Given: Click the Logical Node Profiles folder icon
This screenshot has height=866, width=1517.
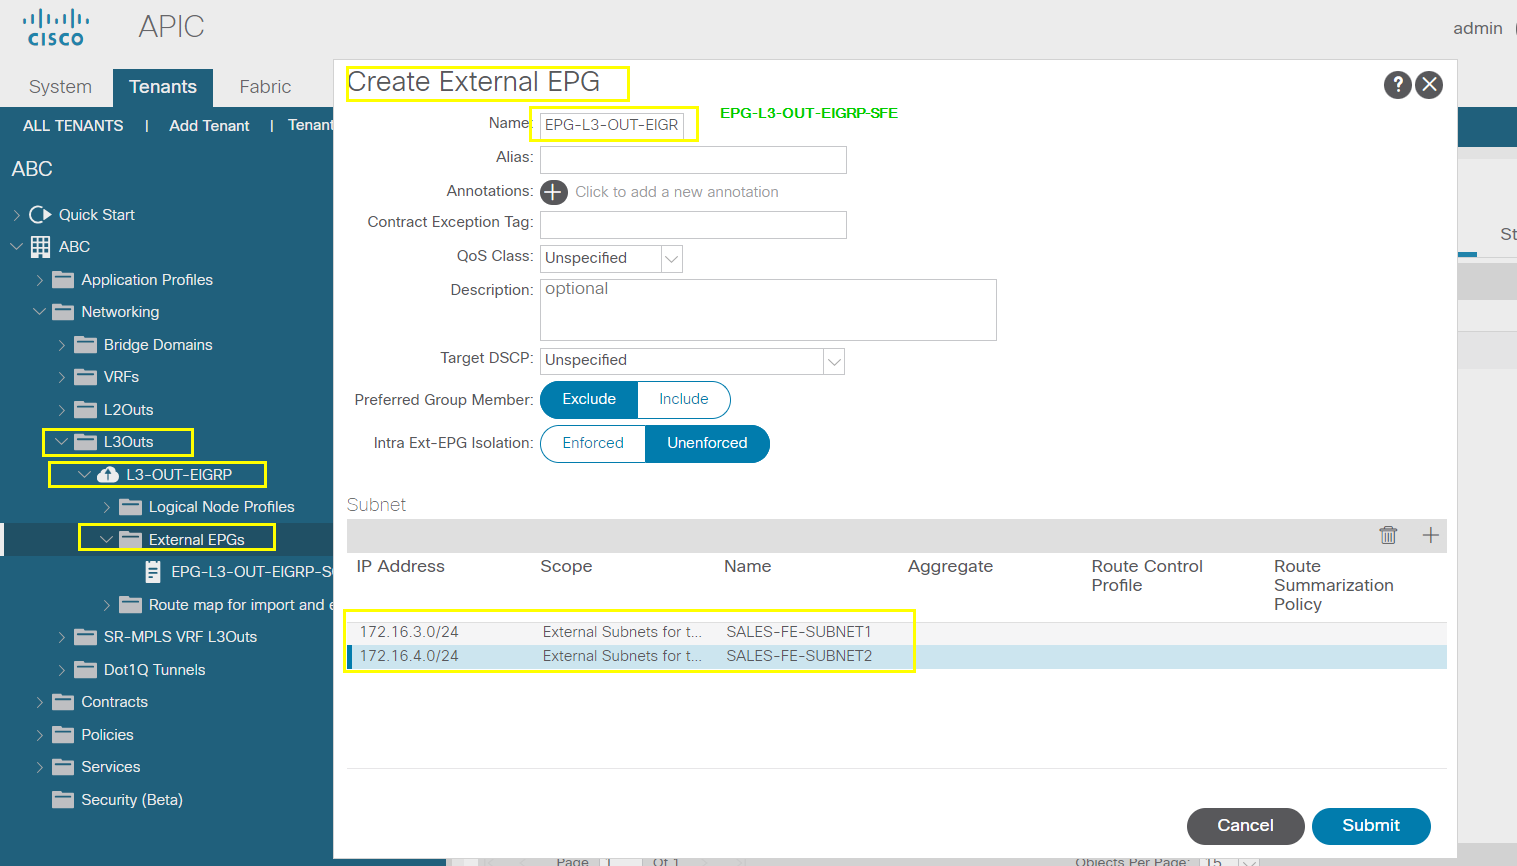Looking at the screenshot, I should tap(131, 506).
